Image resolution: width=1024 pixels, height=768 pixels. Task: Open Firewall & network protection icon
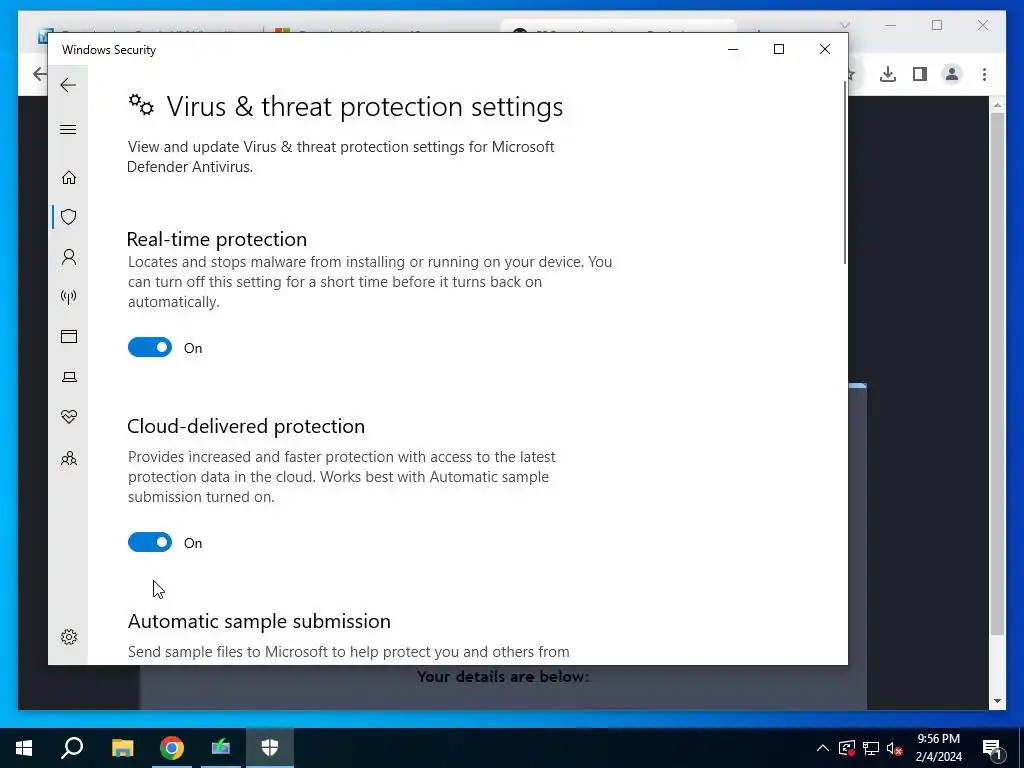pos(69,297)
